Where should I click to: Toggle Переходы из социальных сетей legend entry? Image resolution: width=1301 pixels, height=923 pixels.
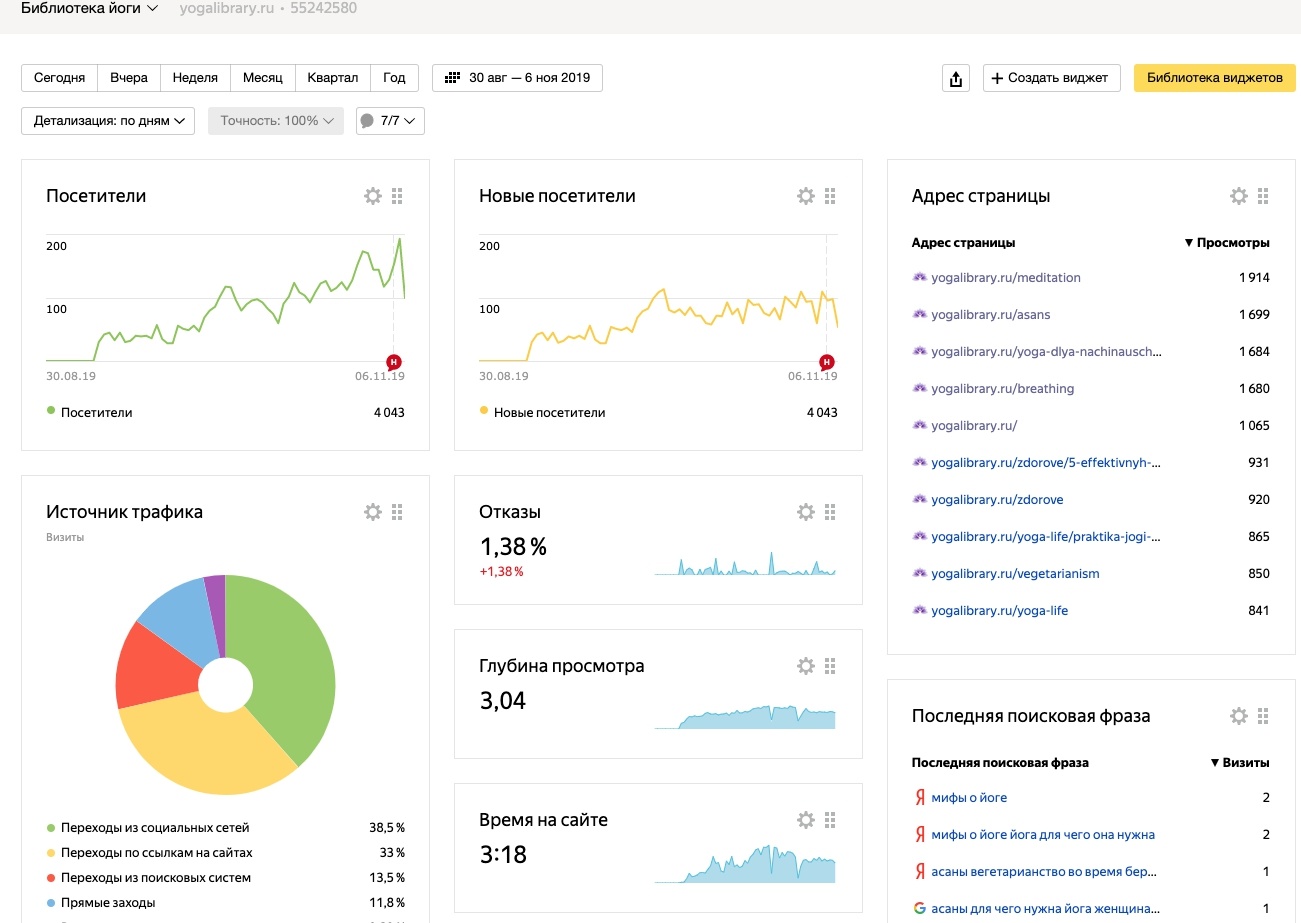click(154, 828)
